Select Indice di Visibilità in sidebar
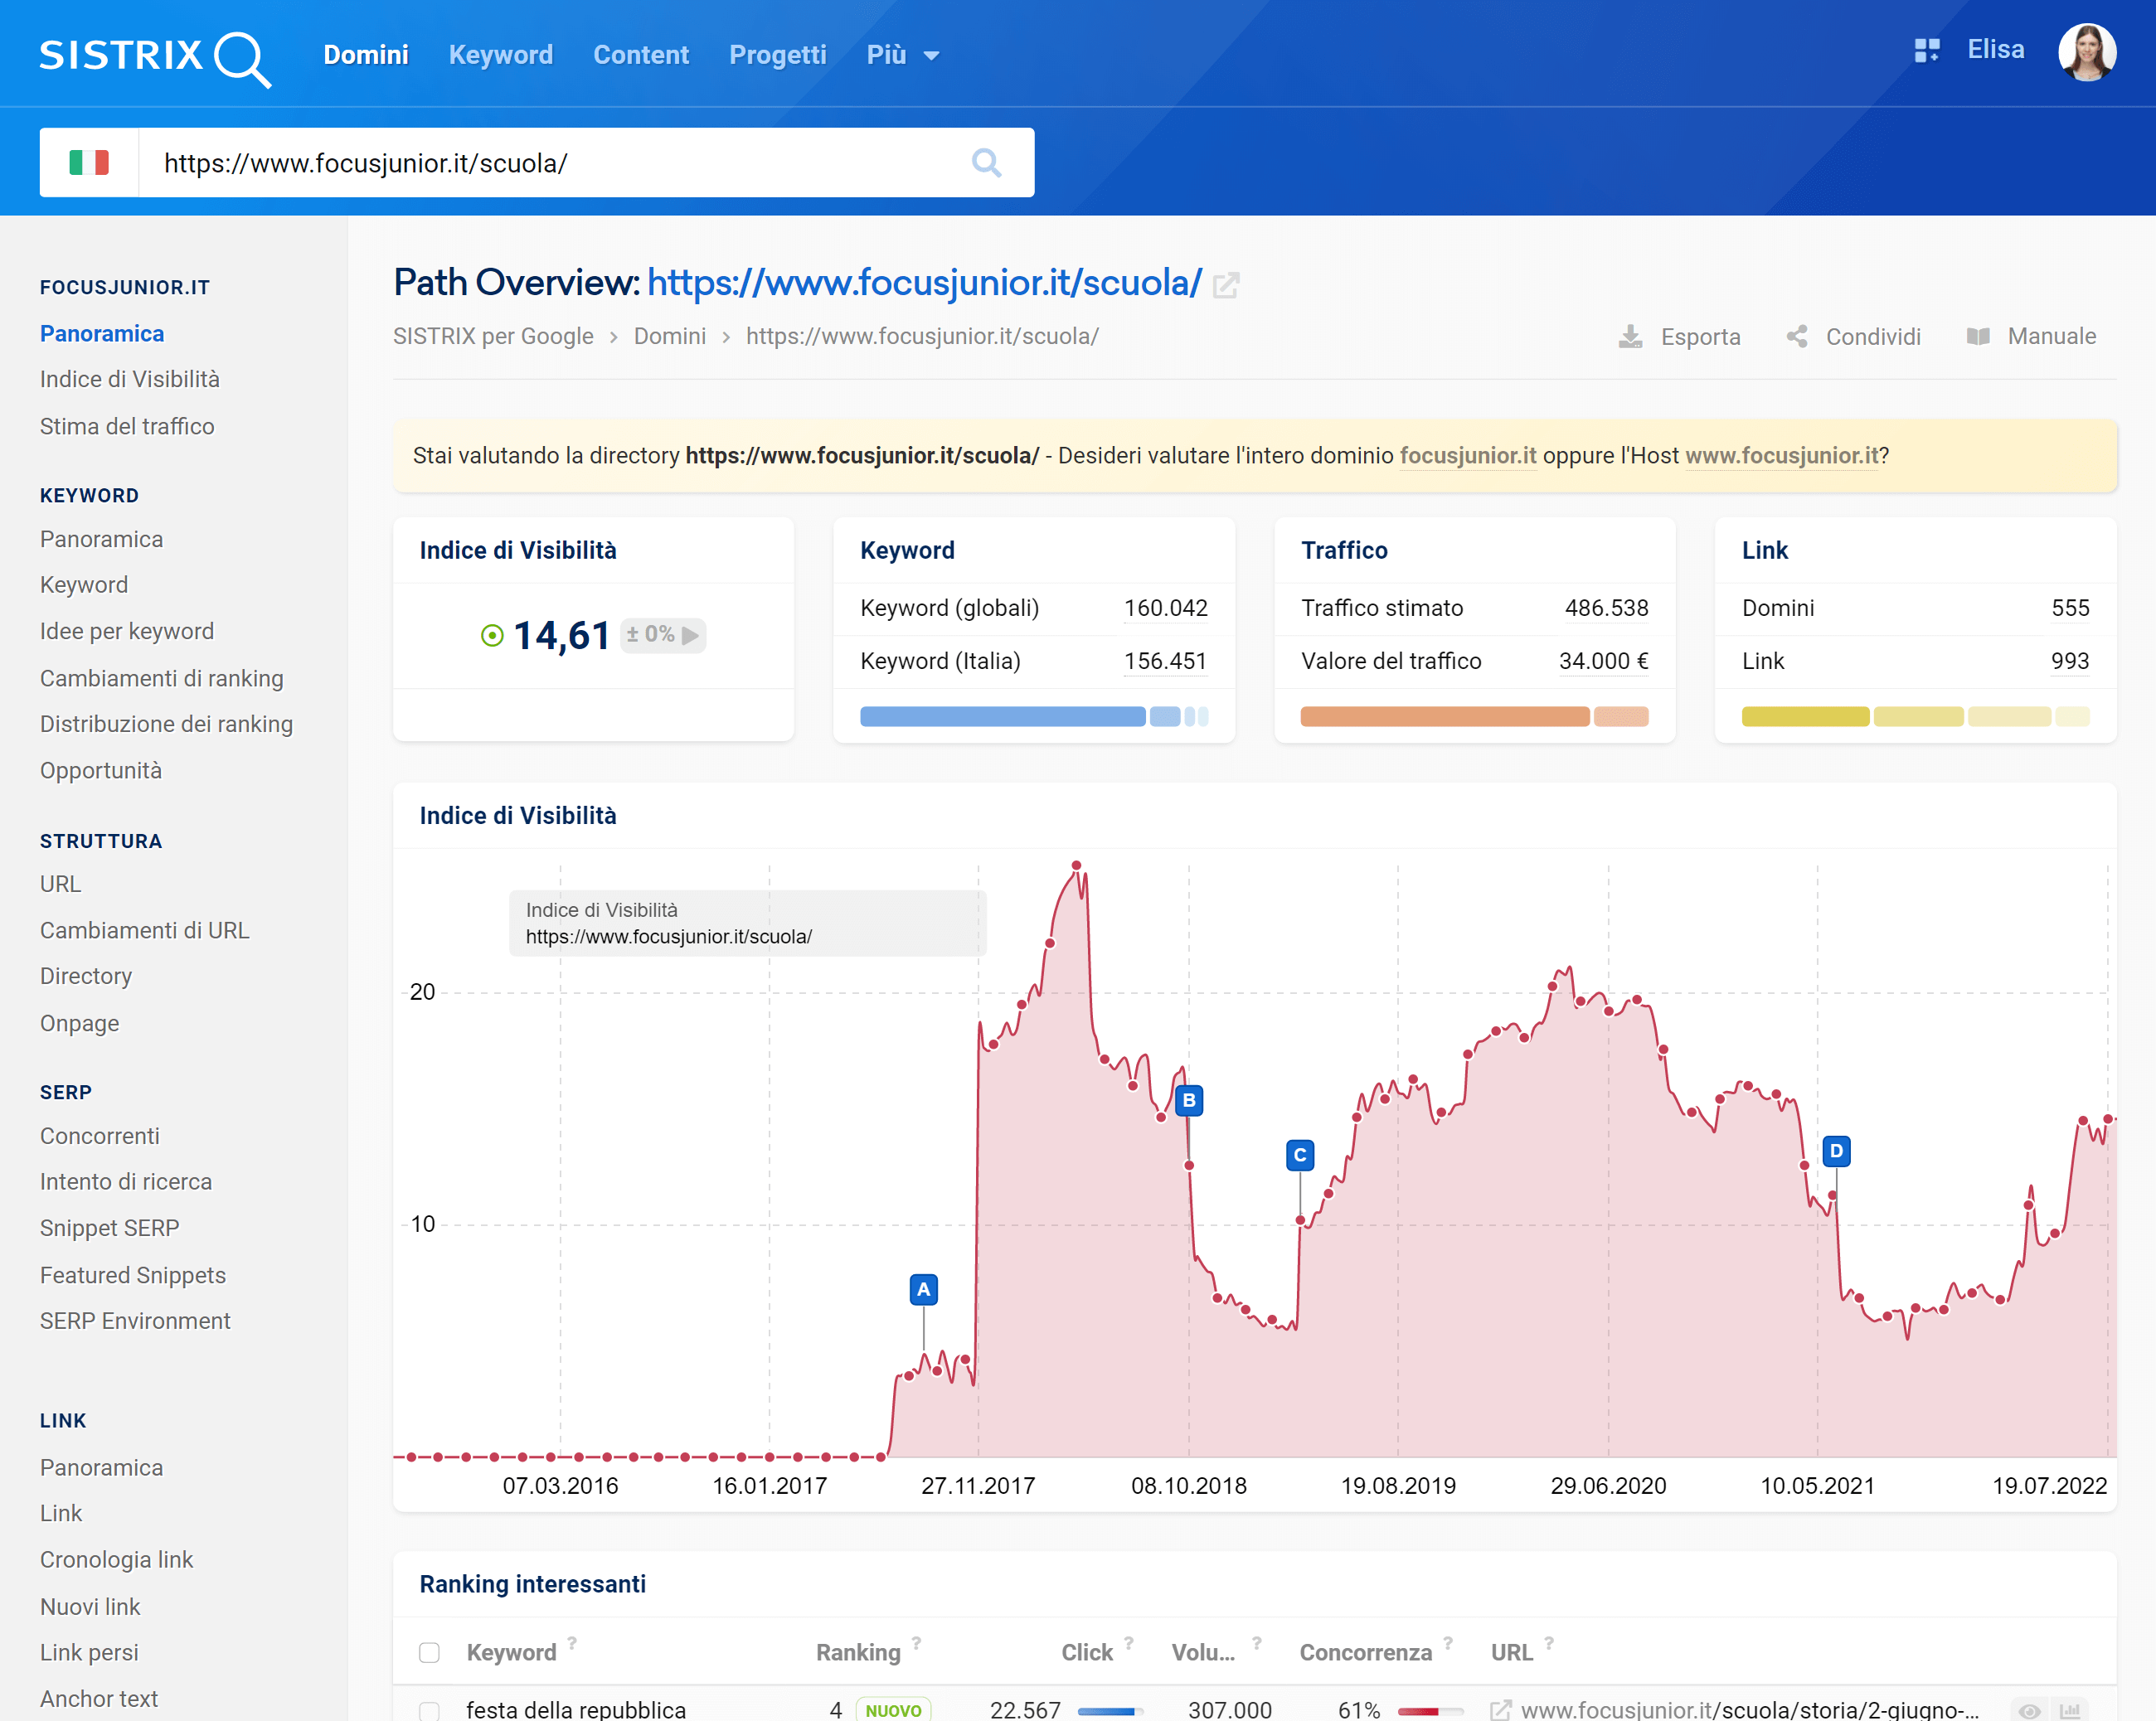 pos(130,379)
